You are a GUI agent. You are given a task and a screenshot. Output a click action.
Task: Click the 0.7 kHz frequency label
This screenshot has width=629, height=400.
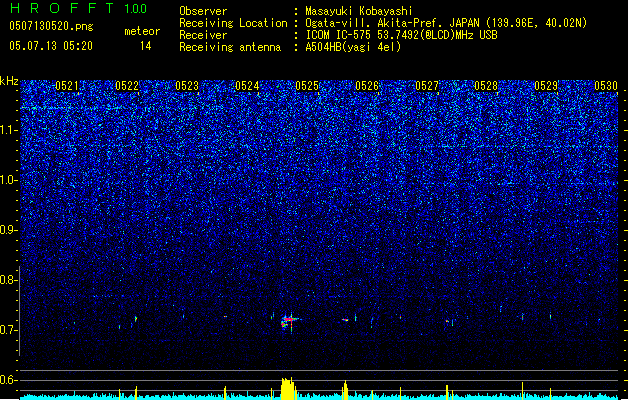coord(8,330)
